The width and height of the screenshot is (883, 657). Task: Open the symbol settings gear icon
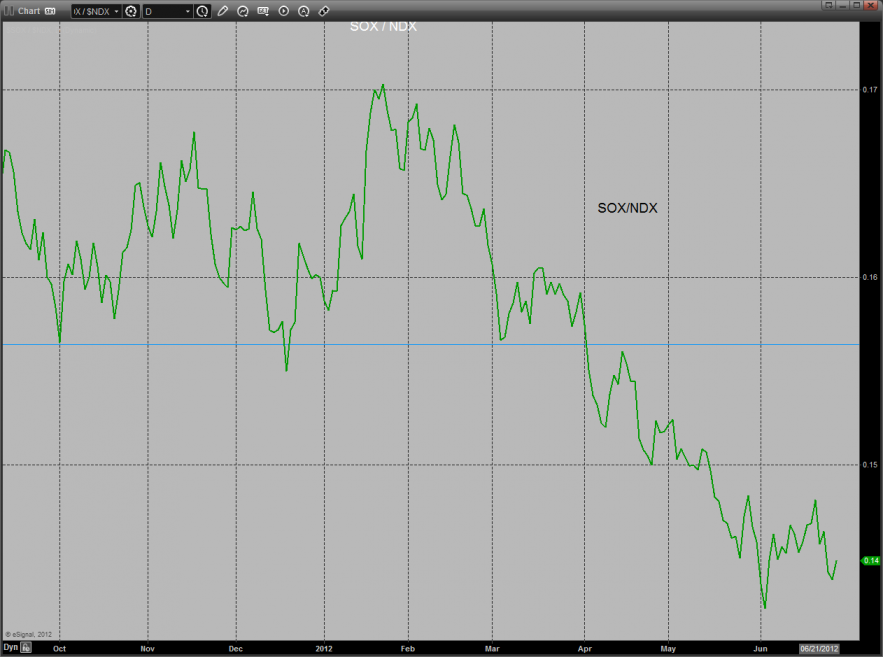tap(131, 11)
